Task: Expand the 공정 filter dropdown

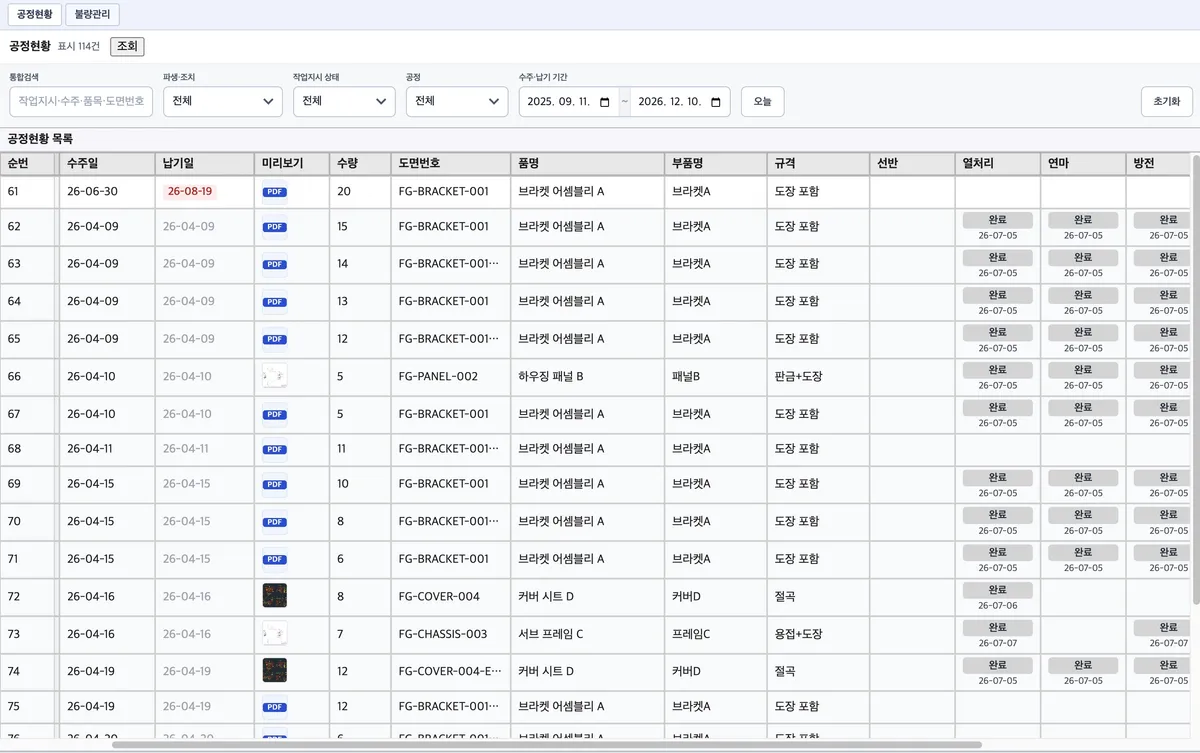Action: point(457,101)
